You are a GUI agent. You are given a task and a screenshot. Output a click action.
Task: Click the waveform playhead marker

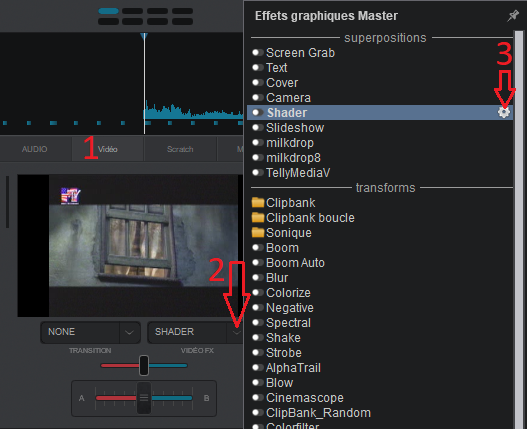pyautogui.click(x=144, y=36)
